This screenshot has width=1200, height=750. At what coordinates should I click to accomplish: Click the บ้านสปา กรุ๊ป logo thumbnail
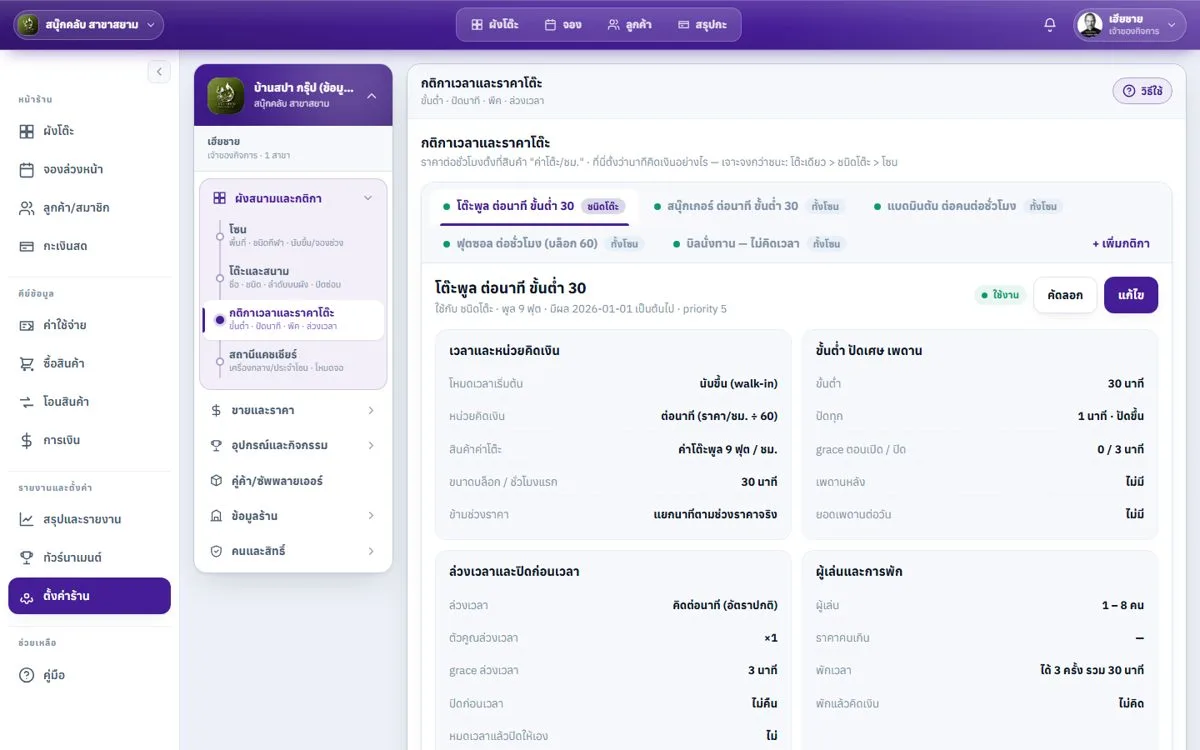pos(226,95)
